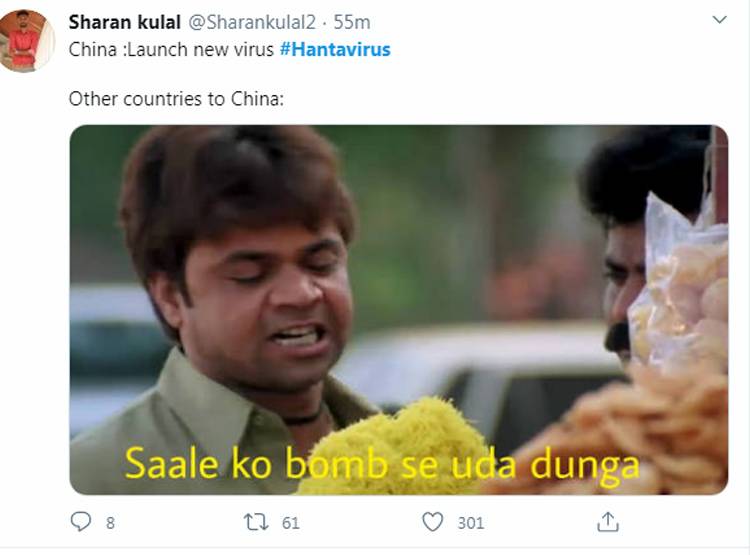This screenshot has width=750, height=555.
Task: Click the retweet count 61
Action: (x=290, y=523)
